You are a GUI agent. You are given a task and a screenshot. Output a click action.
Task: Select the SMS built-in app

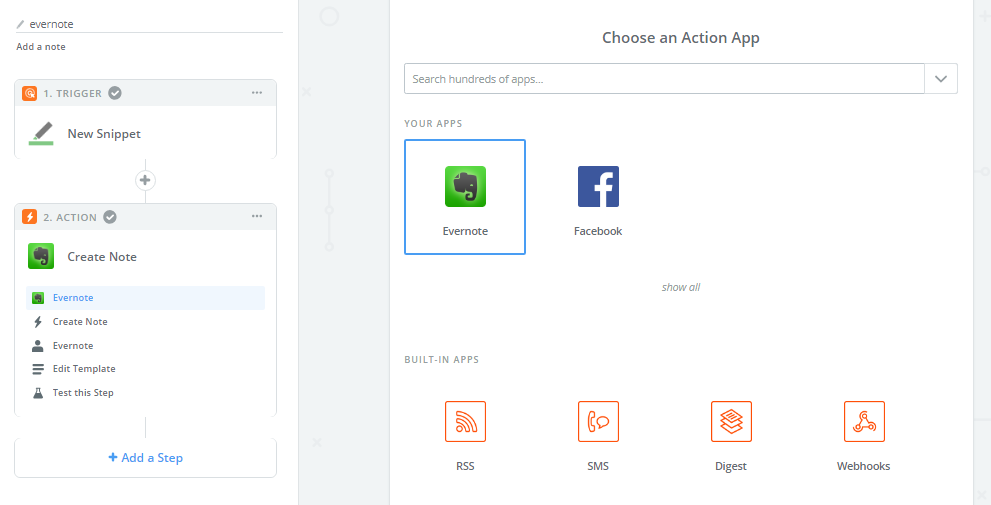(598, 422)
